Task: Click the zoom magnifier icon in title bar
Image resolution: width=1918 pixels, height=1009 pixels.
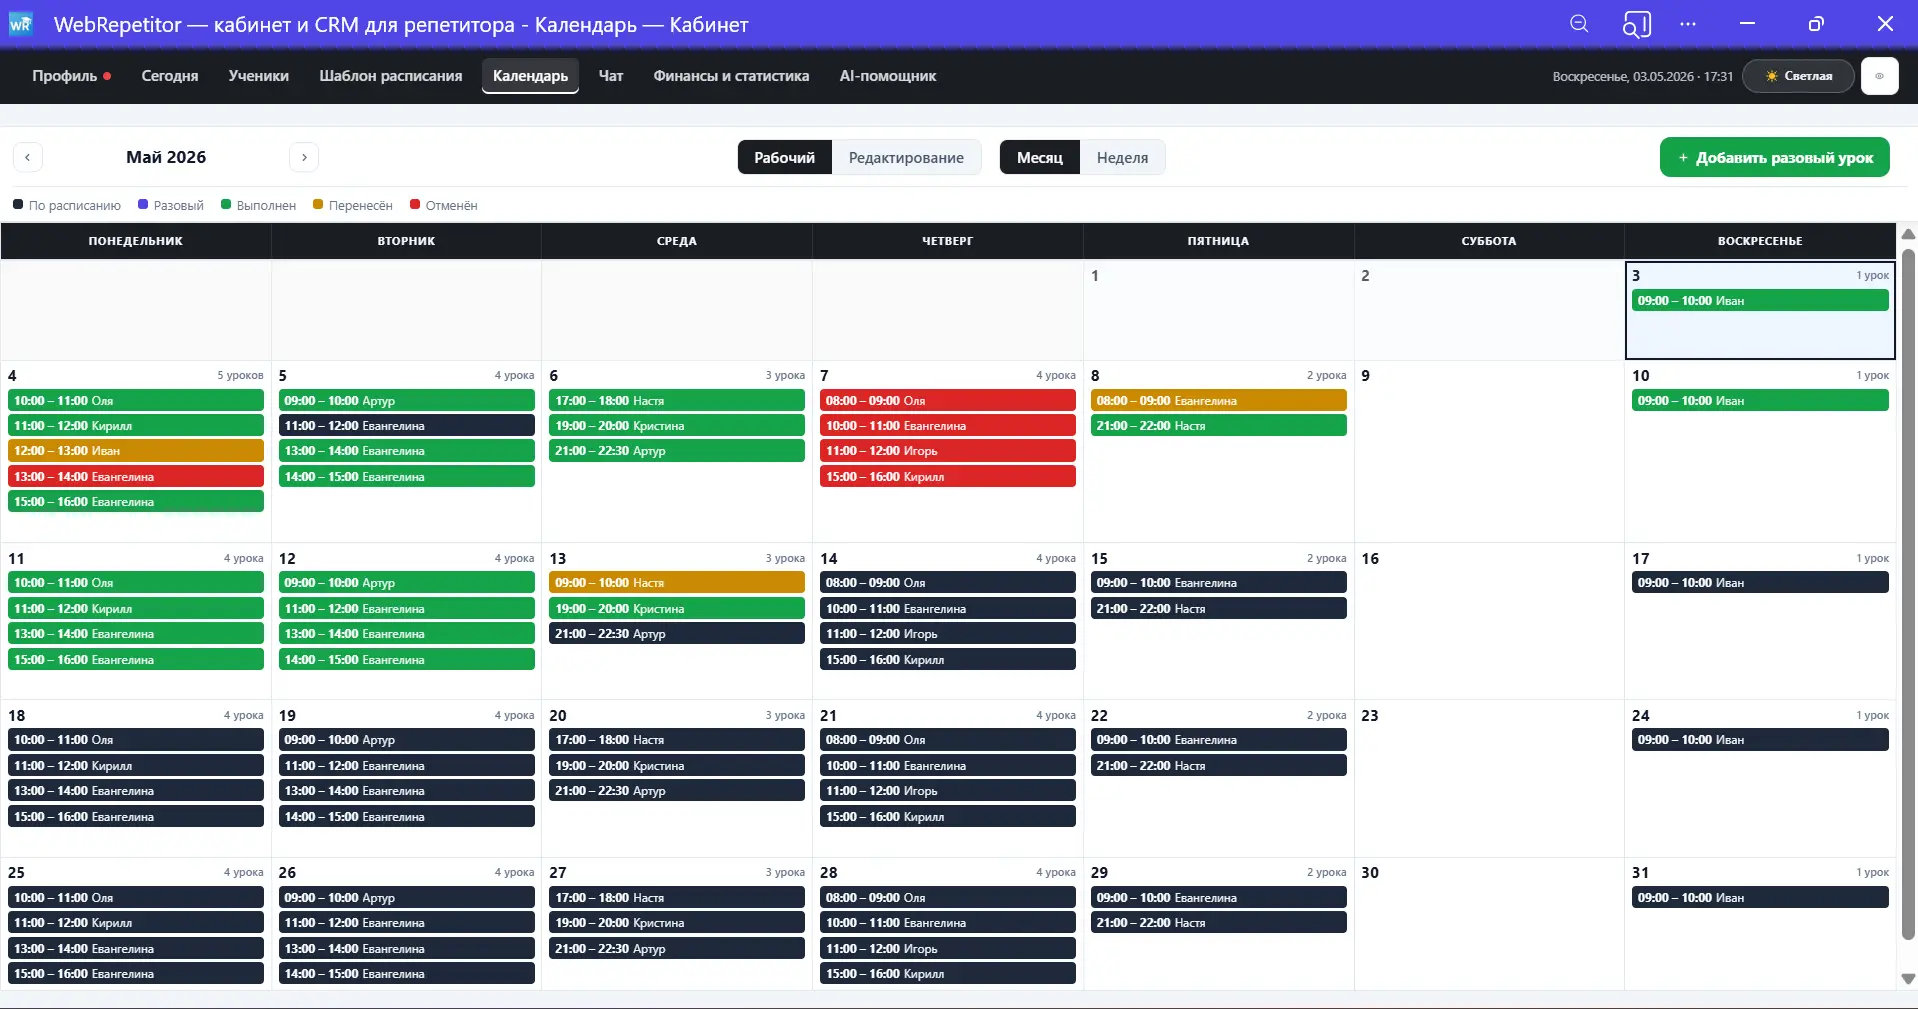Action: pyautogui.click(x=1579, y=24)
